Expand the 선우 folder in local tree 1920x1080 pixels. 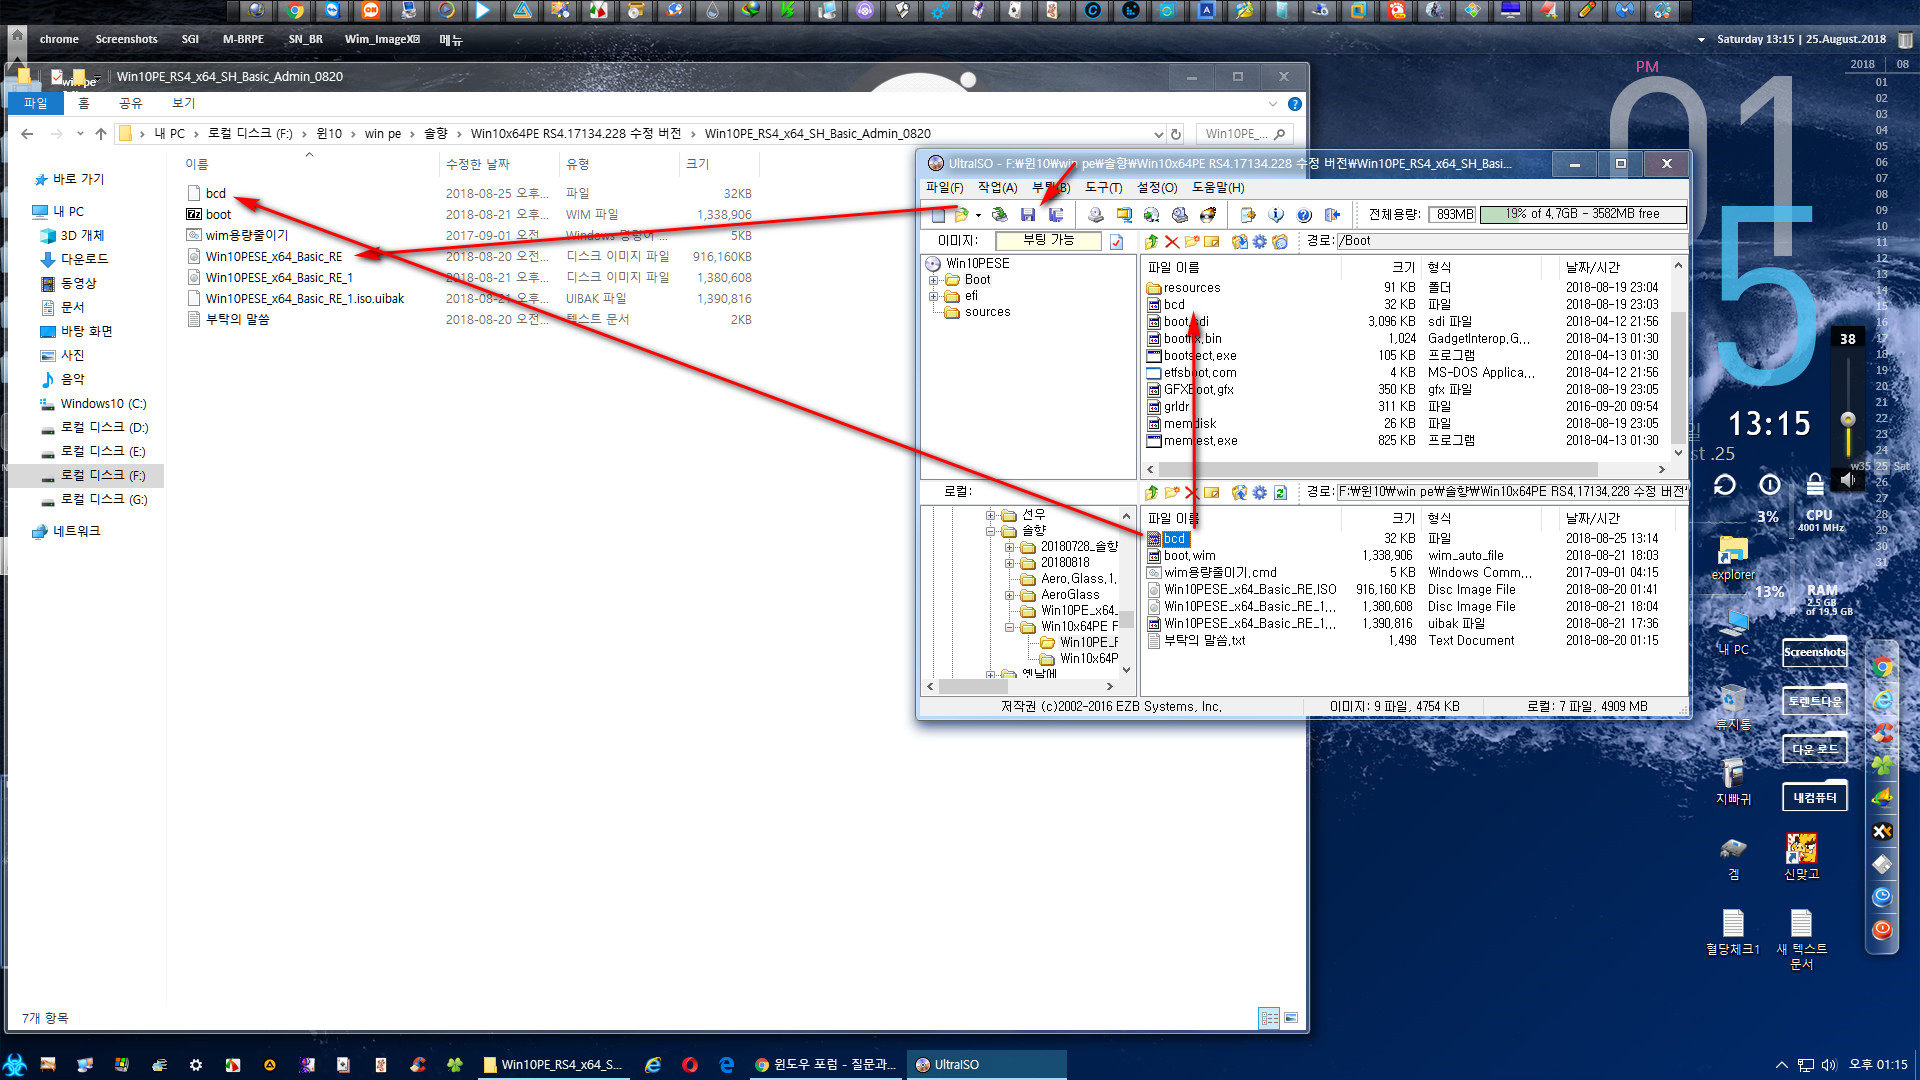tap(990, 515)
